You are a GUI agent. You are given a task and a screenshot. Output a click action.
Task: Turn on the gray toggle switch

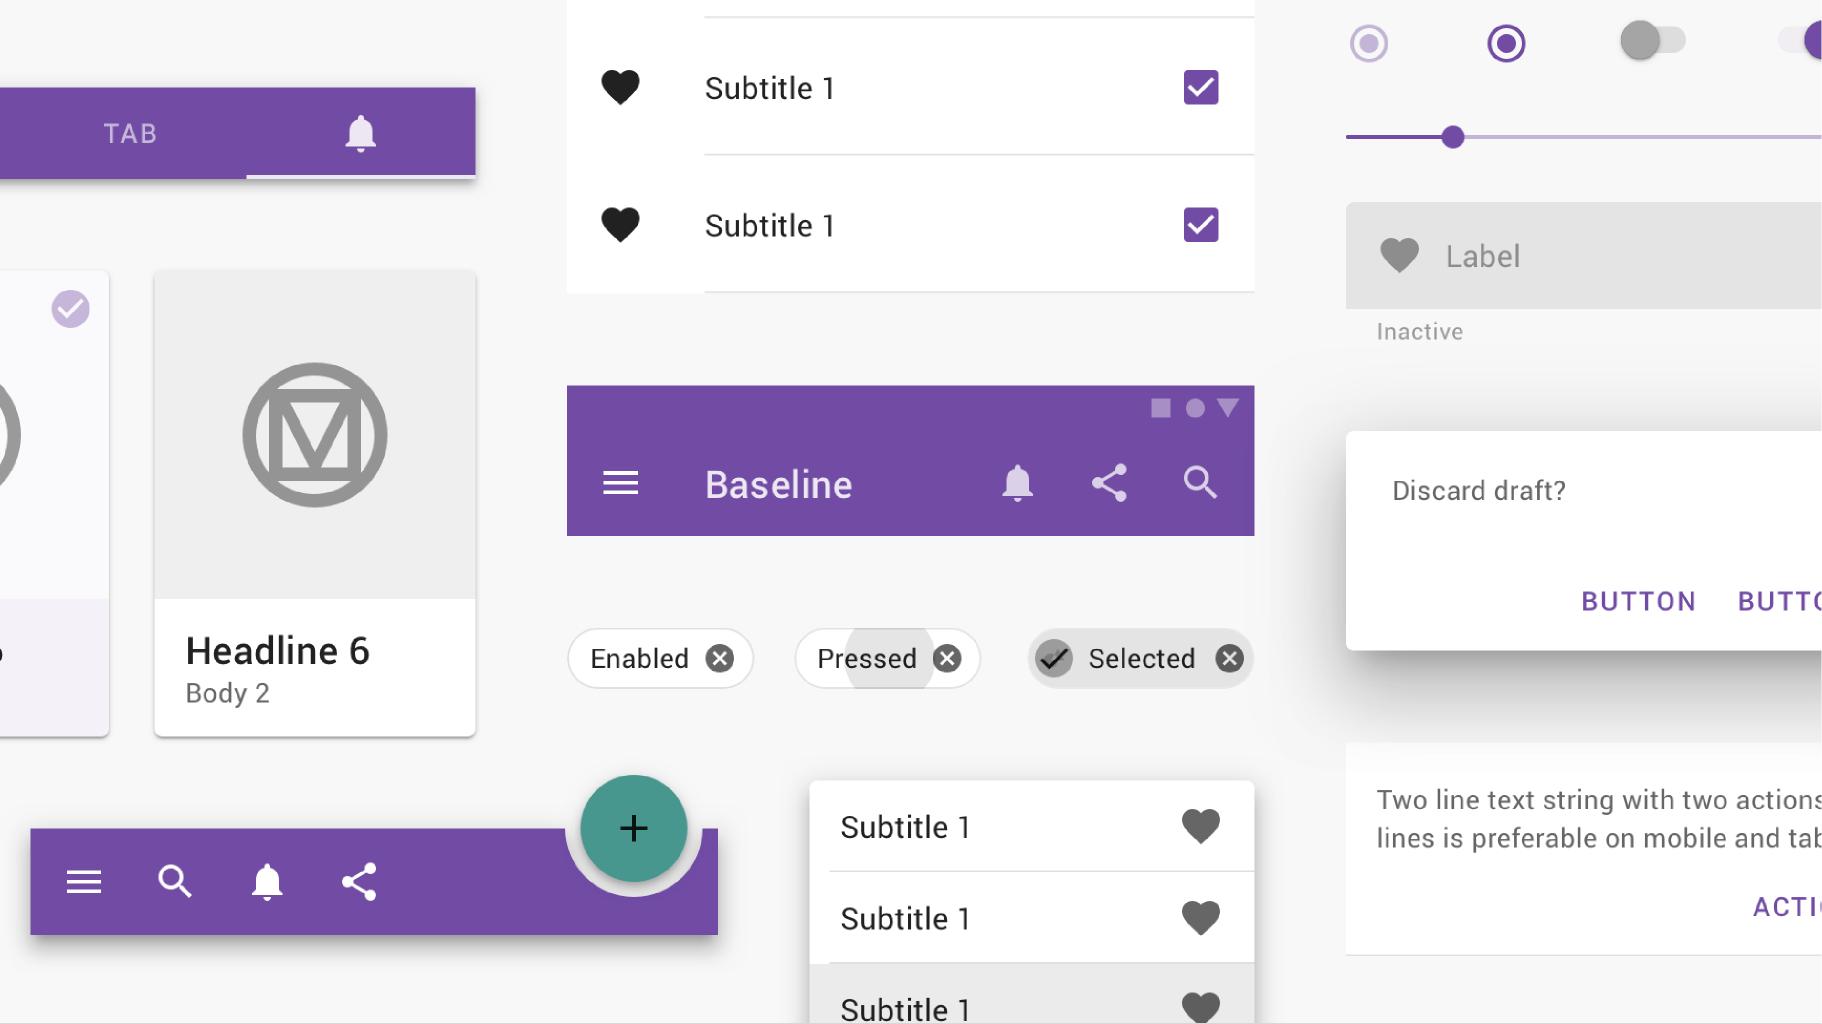pyautogui.click(x=1652, y=41)
